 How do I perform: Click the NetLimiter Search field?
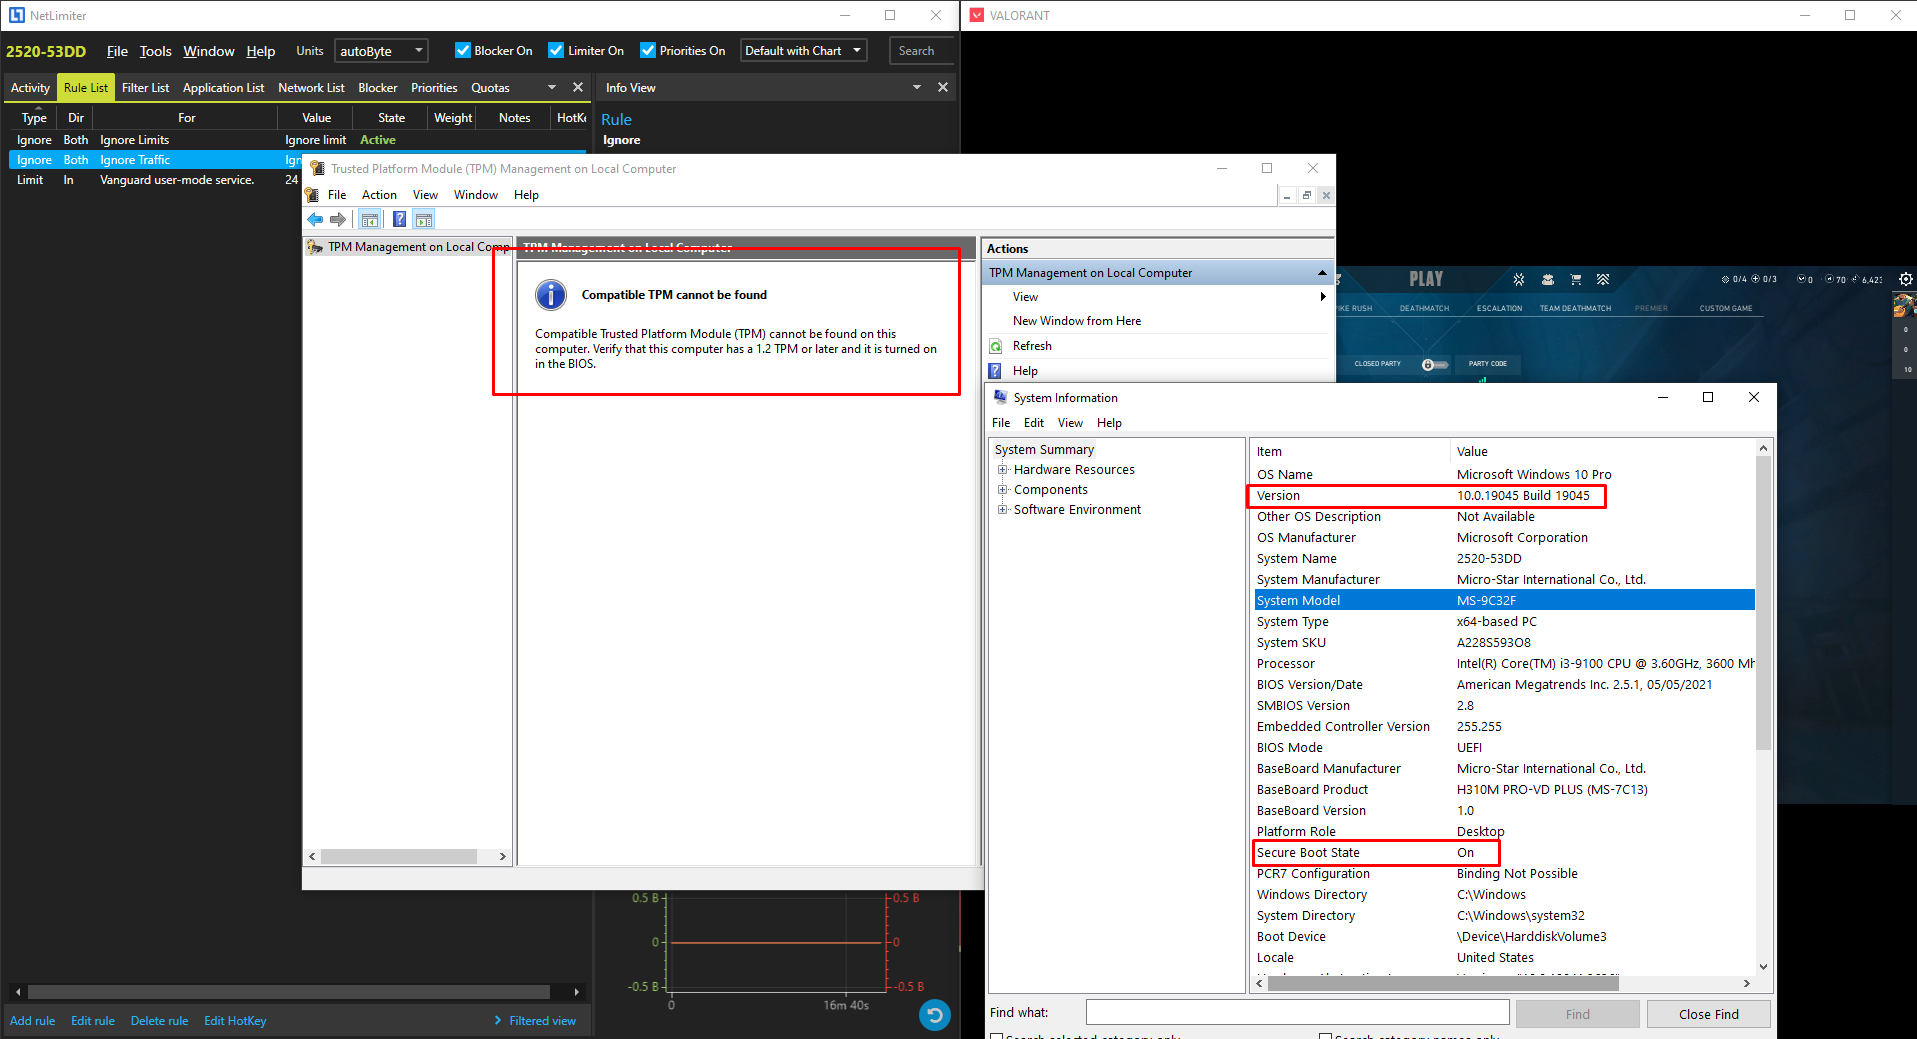[921, 51]
